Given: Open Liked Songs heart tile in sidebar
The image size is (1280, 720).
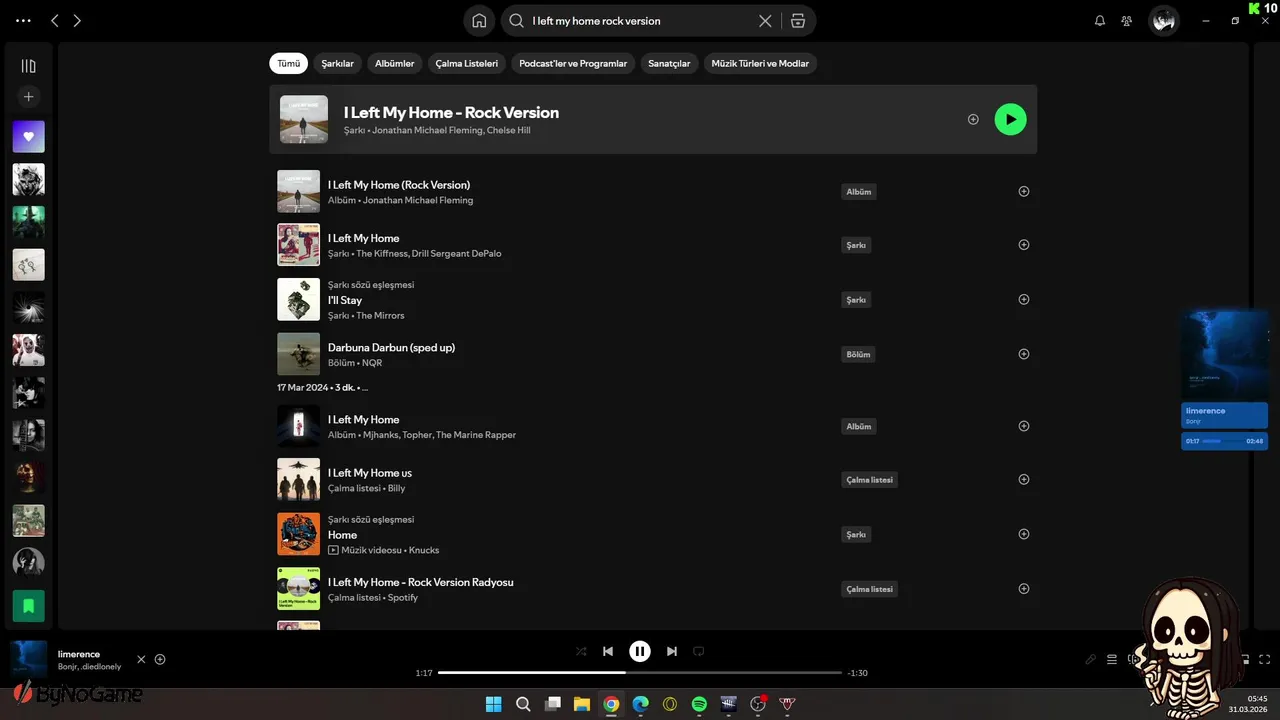Looking at the screenshot, I should pos(28,137).
